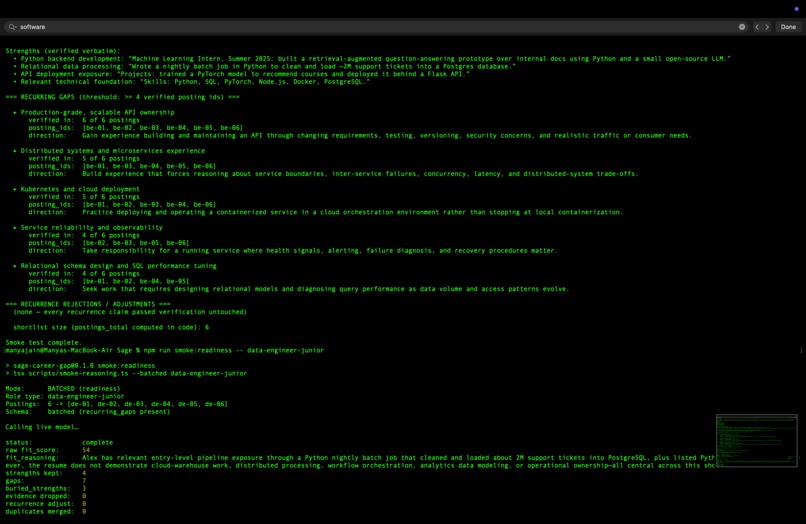Click the 'recurrence adjust: 0' line
The height and width of the screenshot is (524, 806).
[x=46, y=504]
